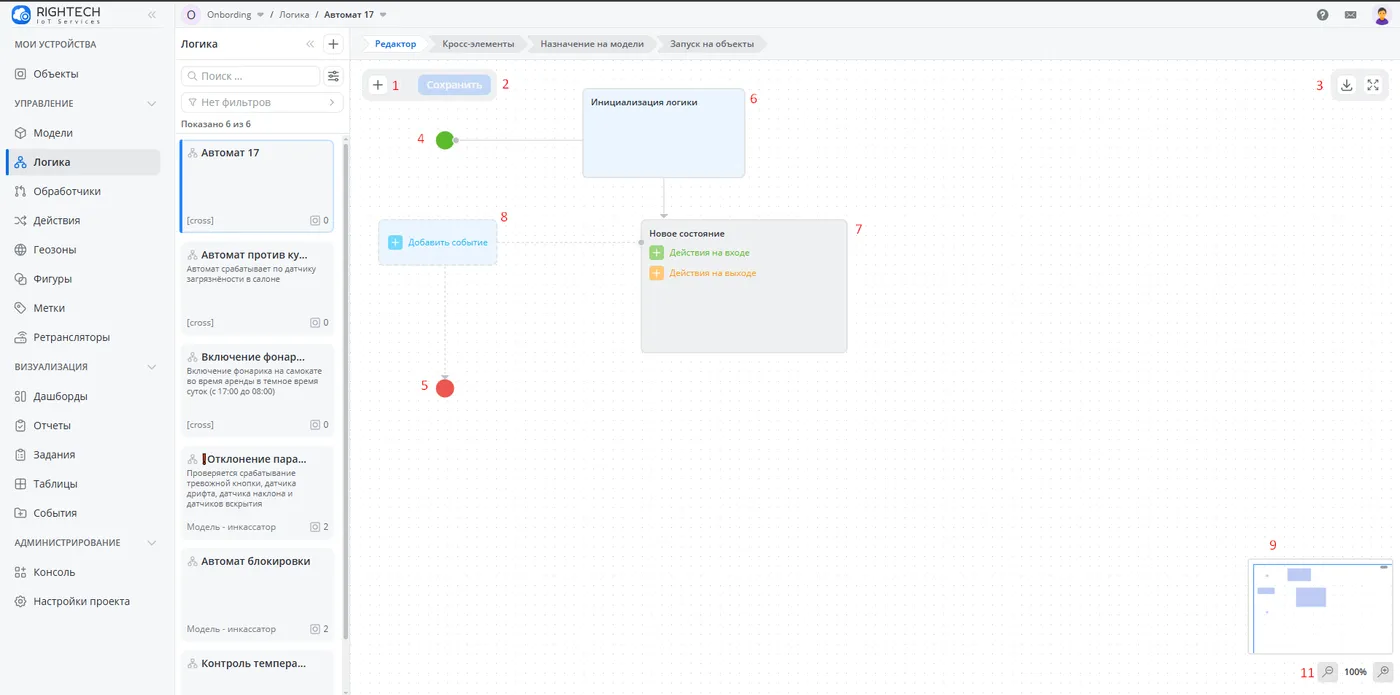1400x695 pixels.
Task: Add new logic with plus icon in Логика panel
Action: [334, 44]
